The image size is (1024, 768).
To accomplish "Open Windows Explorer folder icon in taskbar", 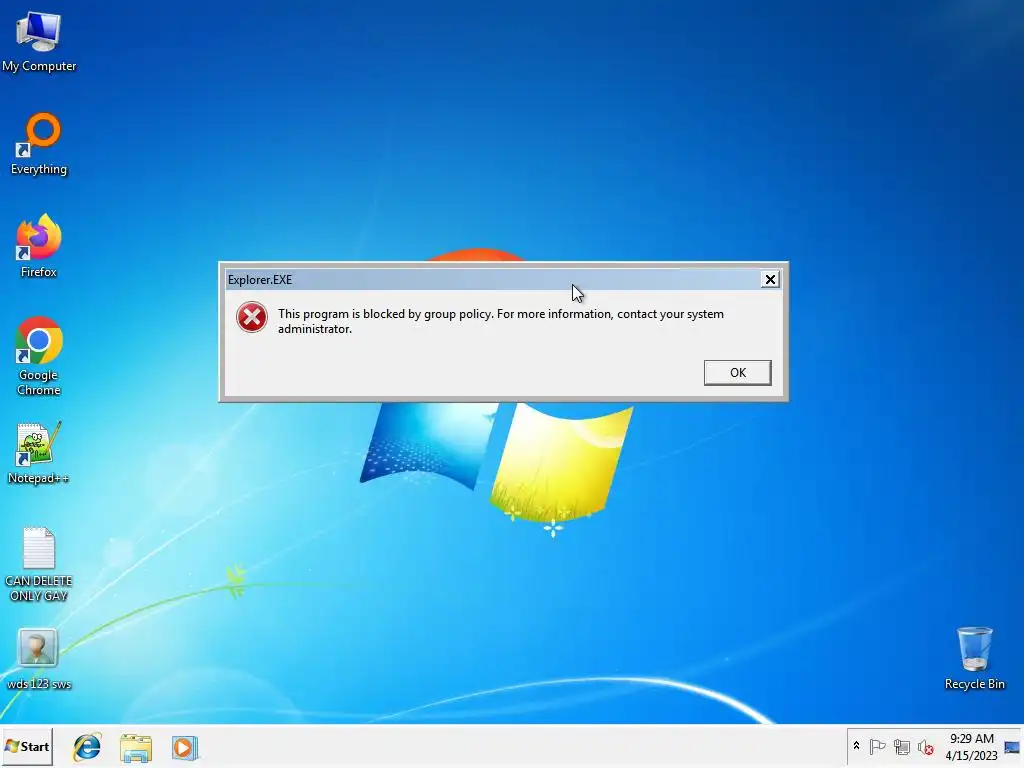I will [x=136, y=747].
